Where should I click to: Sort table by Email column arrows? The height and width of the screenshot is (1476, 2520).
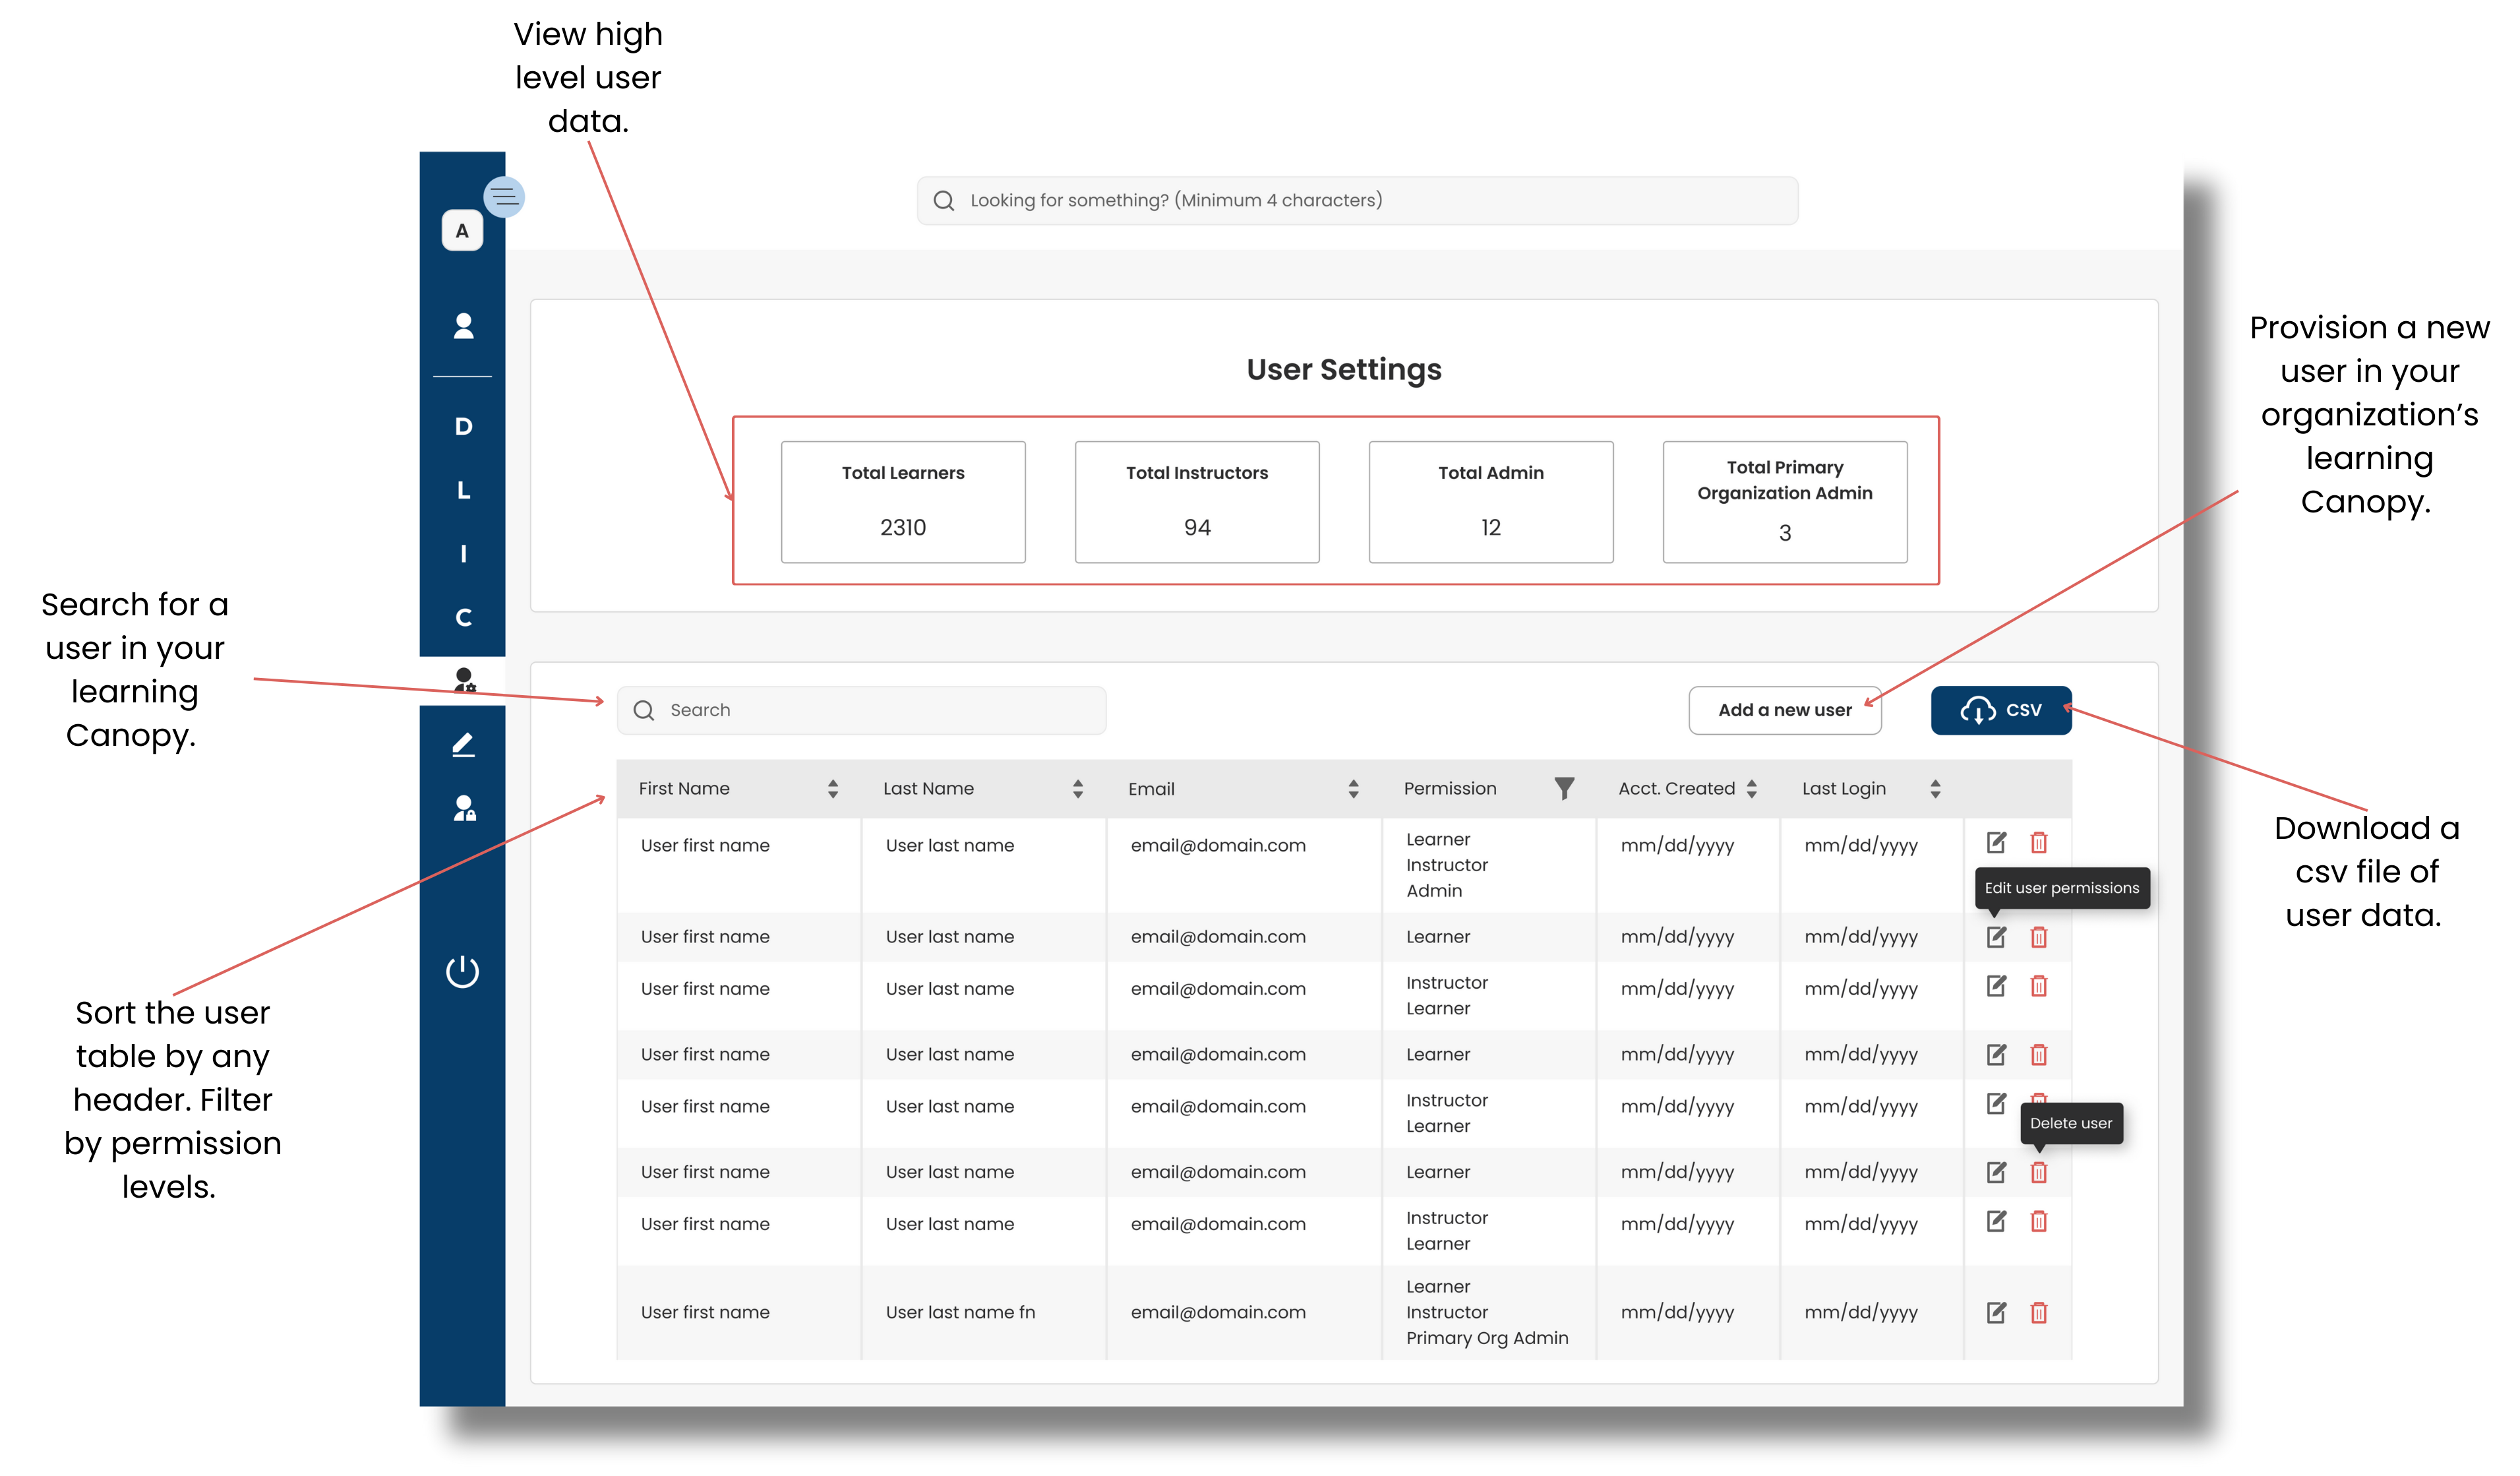[x=1353, y=789]
